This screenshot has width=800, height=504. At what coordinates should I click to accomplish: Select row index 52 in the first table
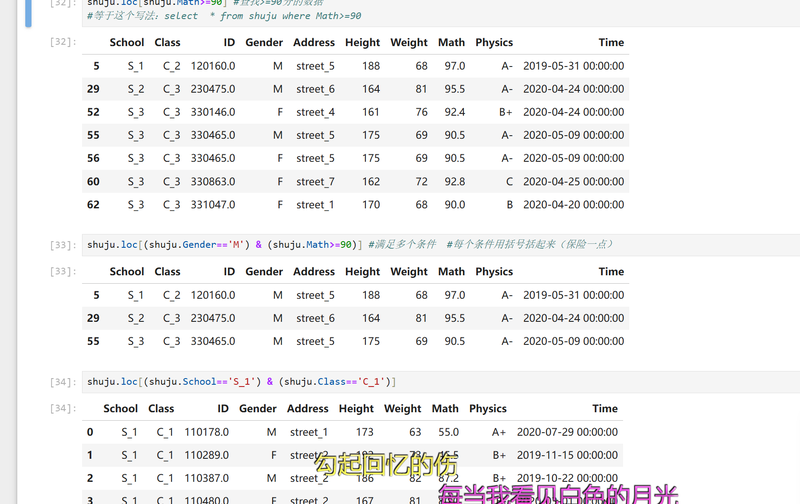(x=93, y=113)
